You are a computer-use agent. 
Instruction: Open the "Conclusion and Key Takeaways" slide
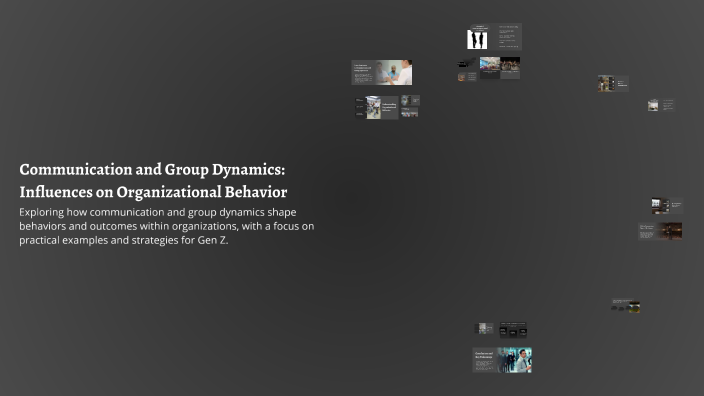pos(502,360)
